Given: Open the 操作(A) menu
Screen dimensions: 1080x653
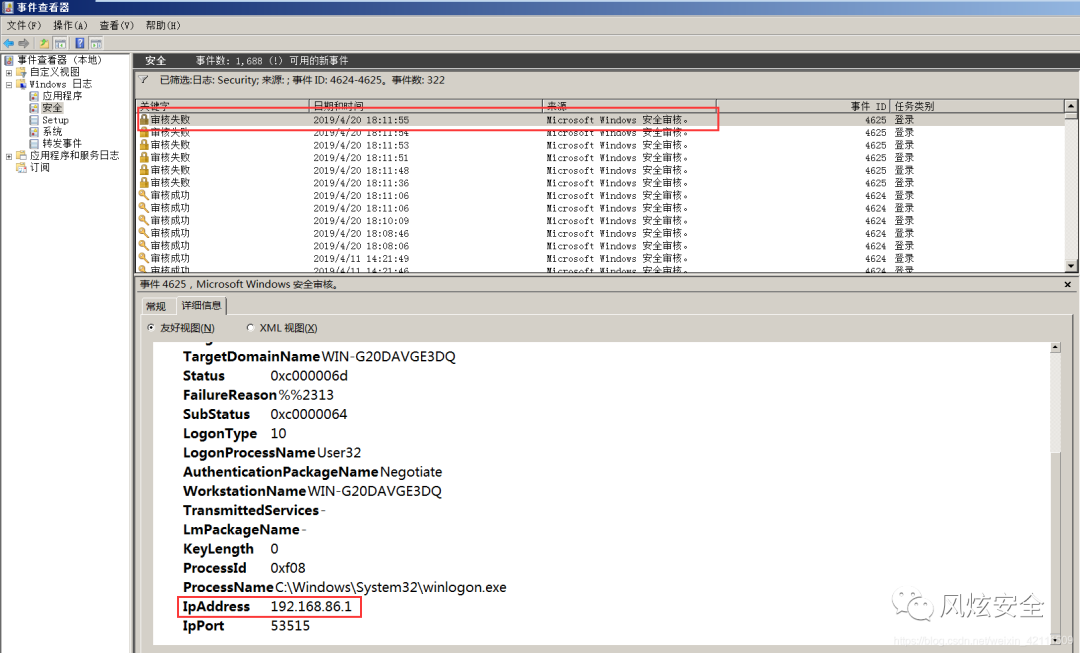Looking at the screenshot, I should pyautogui.click(x=70, y=25).
